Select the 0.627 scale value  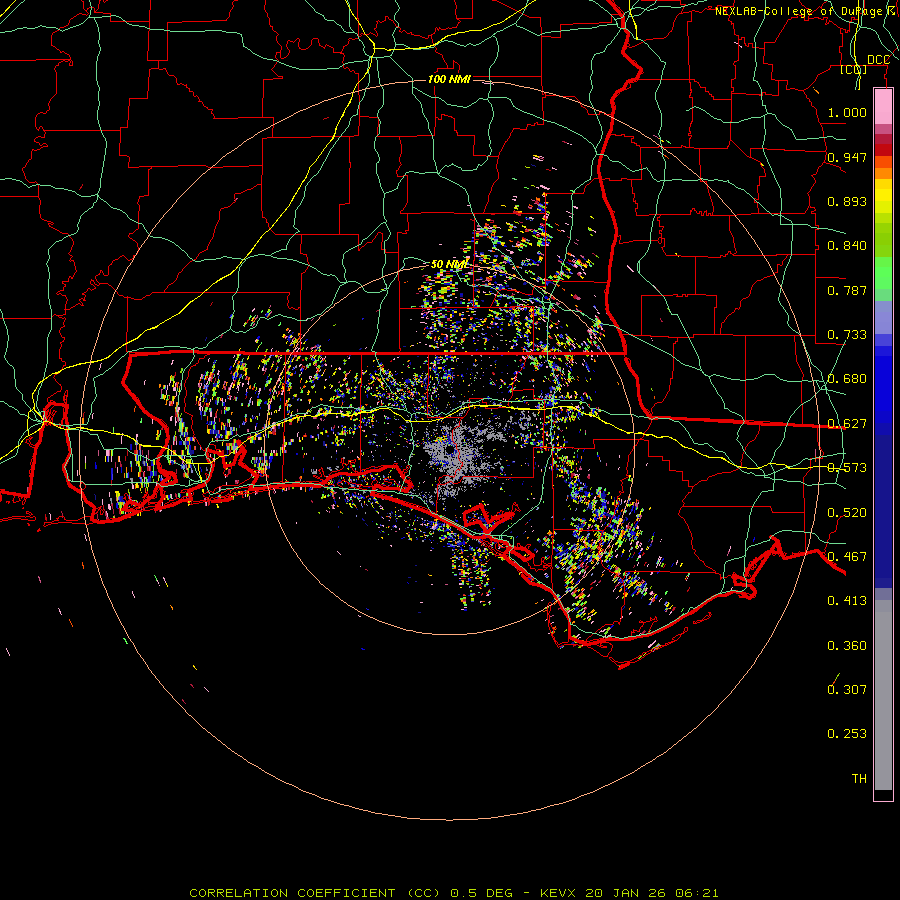(x=847, y=424)
